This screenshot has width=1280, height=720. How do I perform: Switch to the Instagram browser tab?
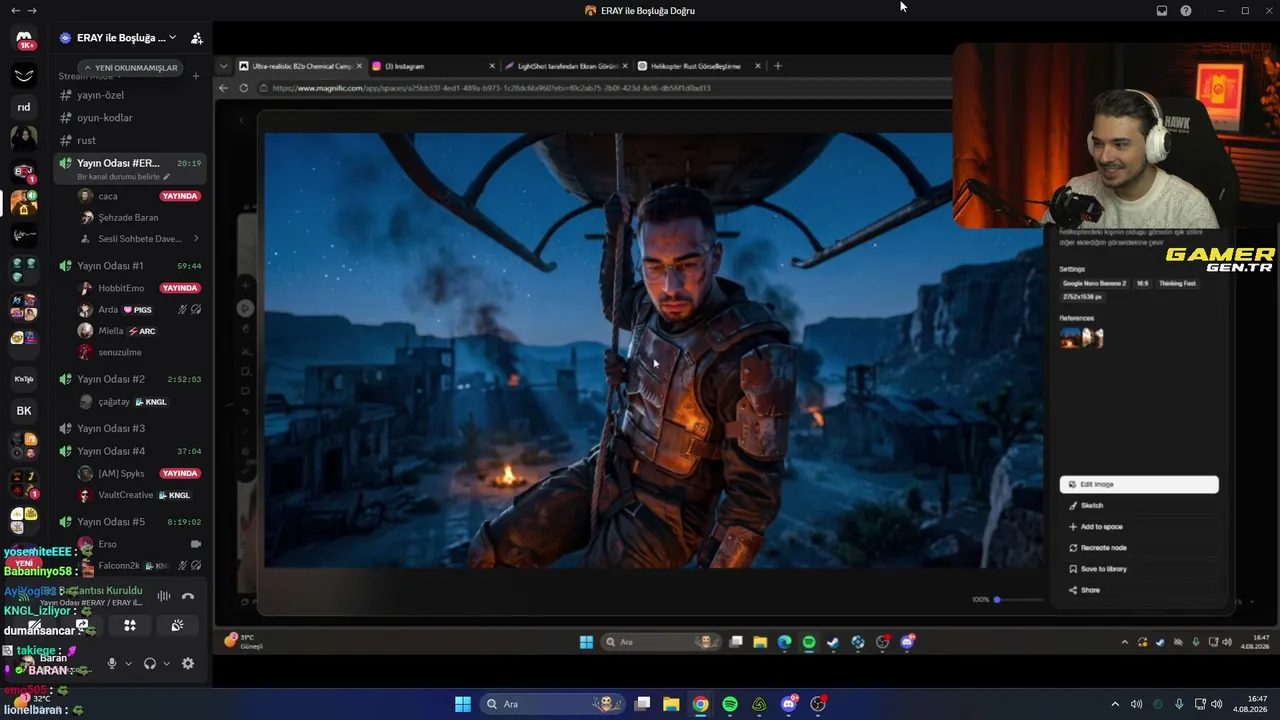432,66
